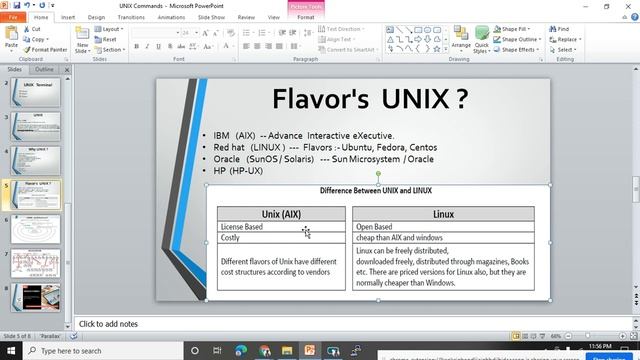Click the Decrease Font Size icon
Screen dimensions: 640x360
point(216,33)
